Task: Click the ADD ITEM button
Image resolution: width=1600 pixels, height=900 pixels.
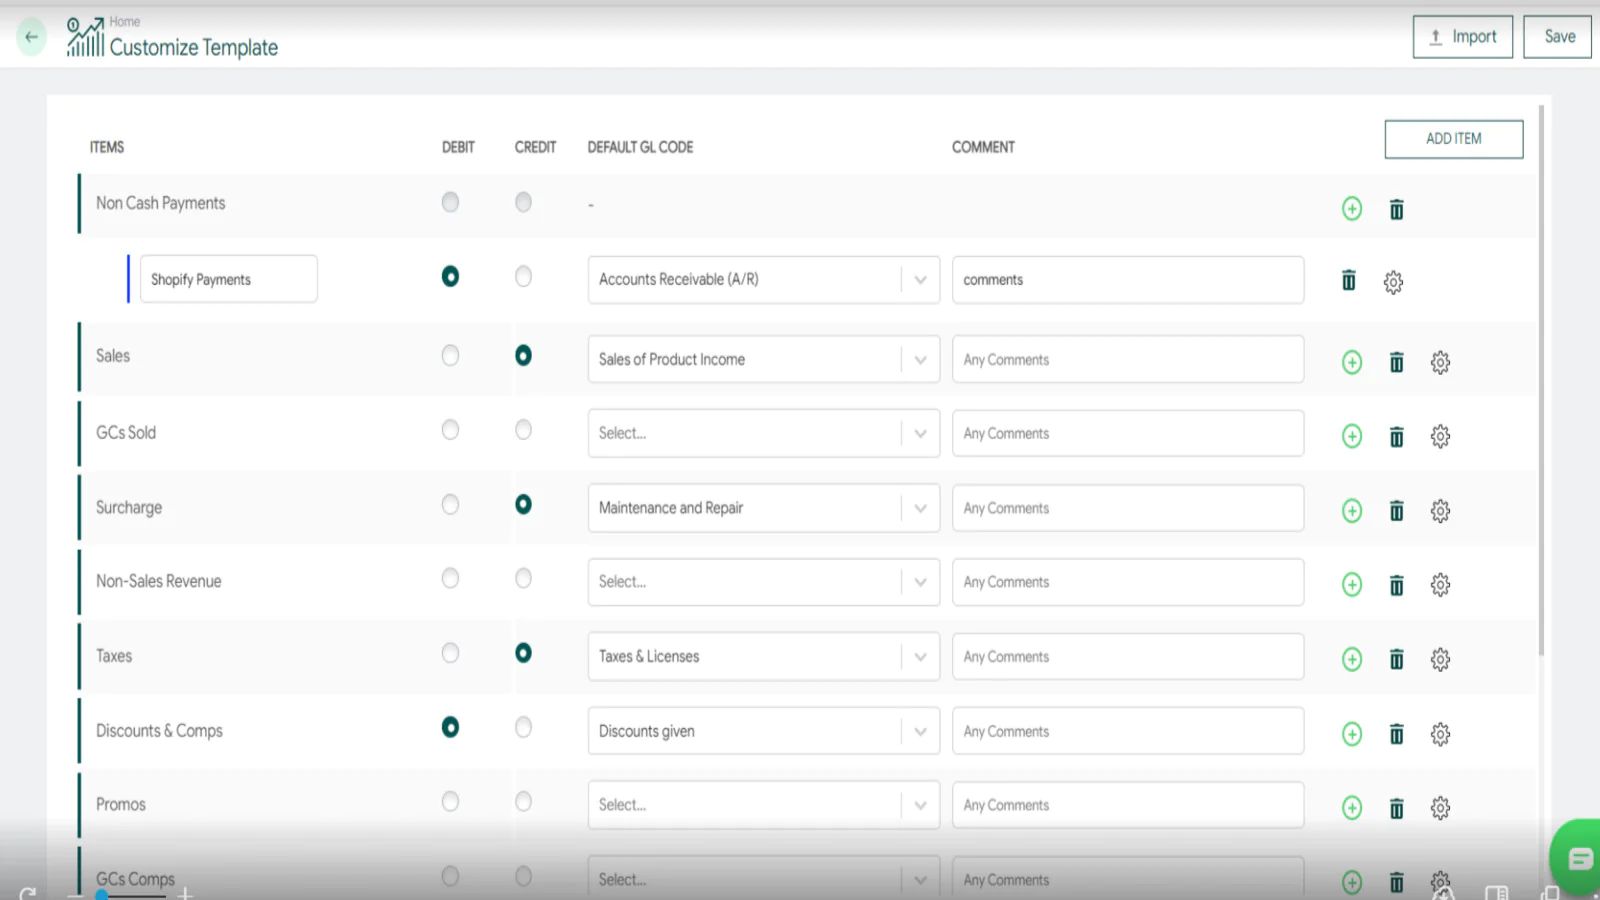Action: tap(1453, 139)
